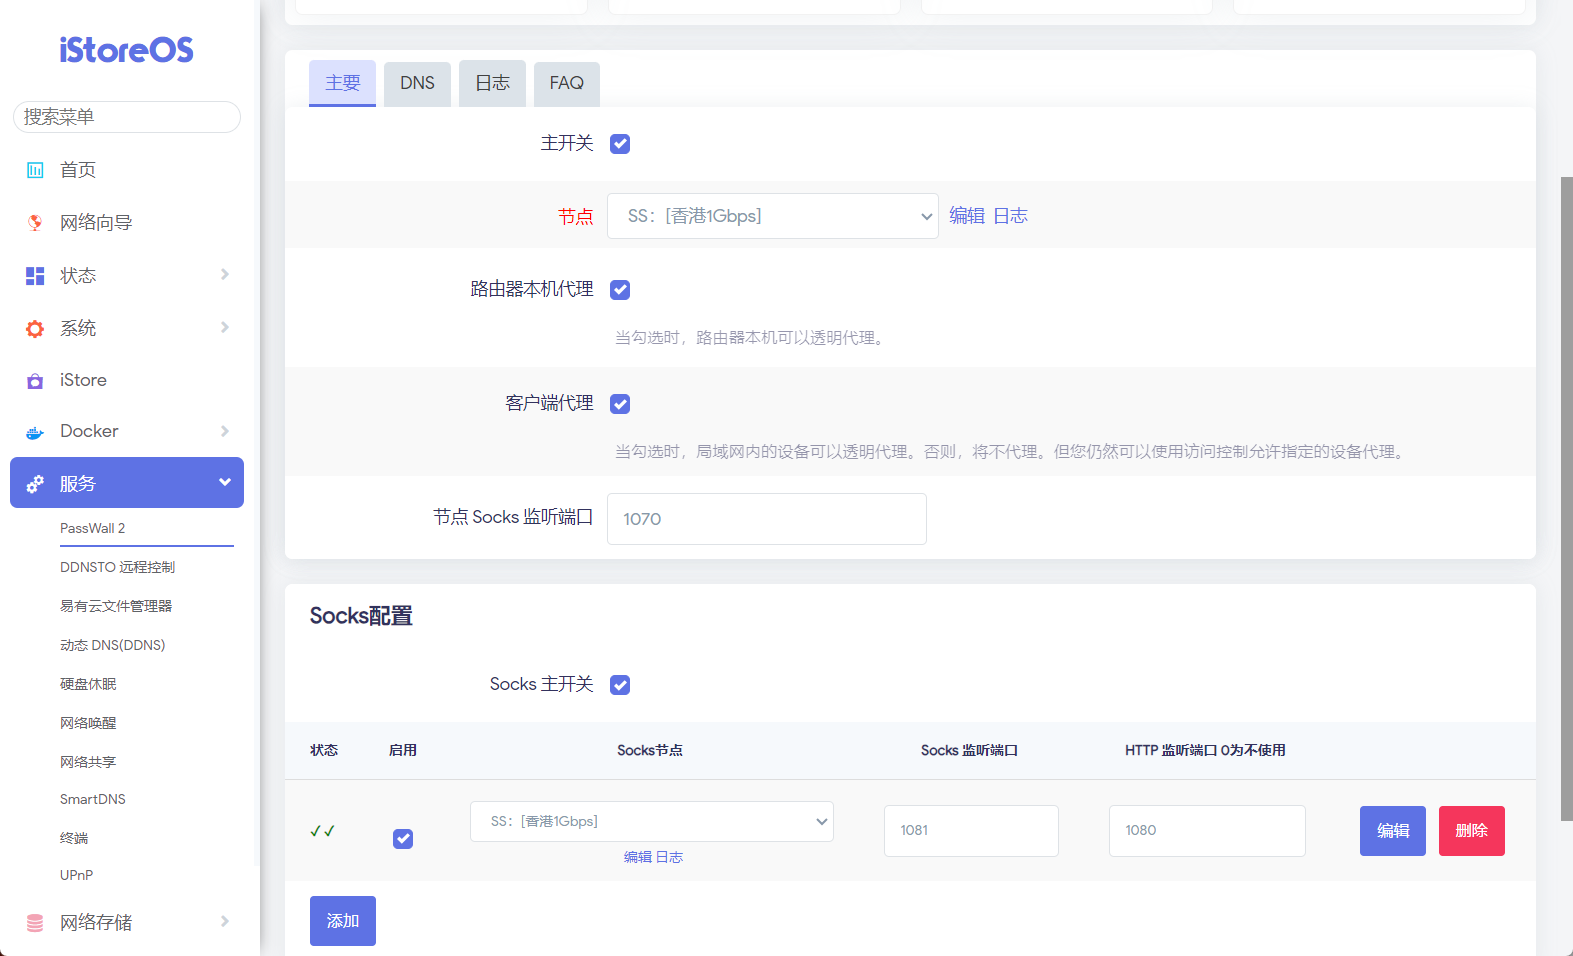Switch to the 主要 tab
Screen dimensions: 1573x956
coord(343,83)
